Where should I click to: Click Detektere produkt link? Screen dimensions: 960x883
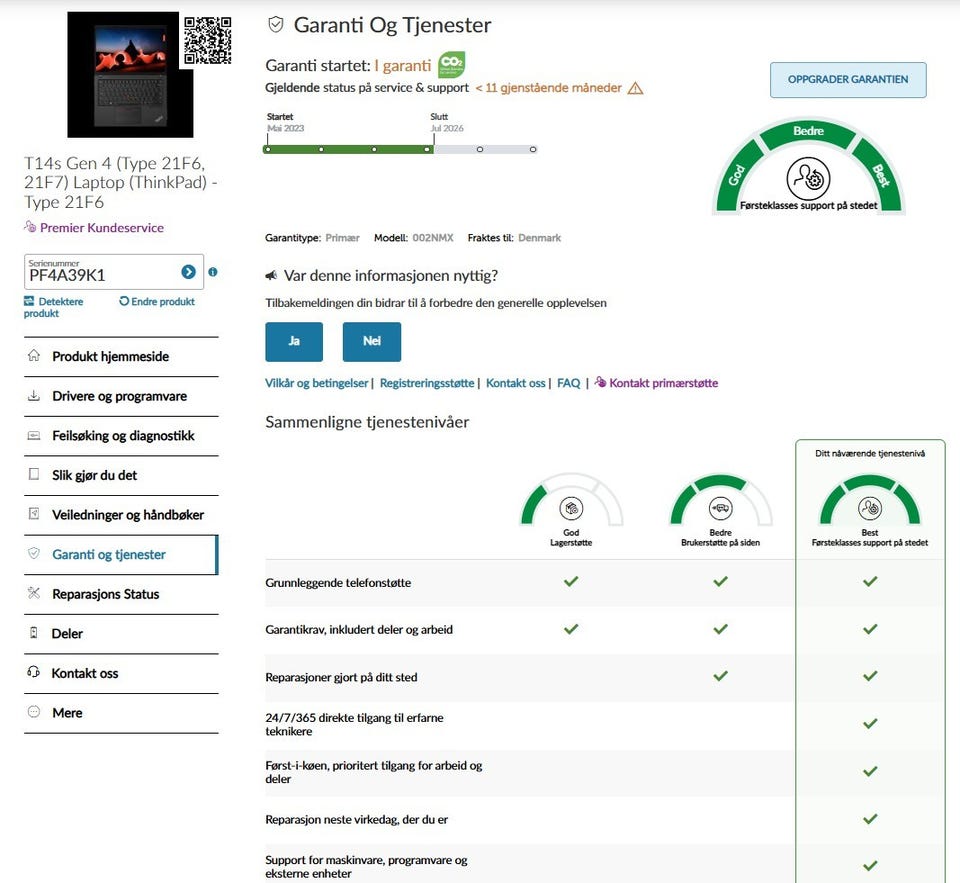pos(53,307)
